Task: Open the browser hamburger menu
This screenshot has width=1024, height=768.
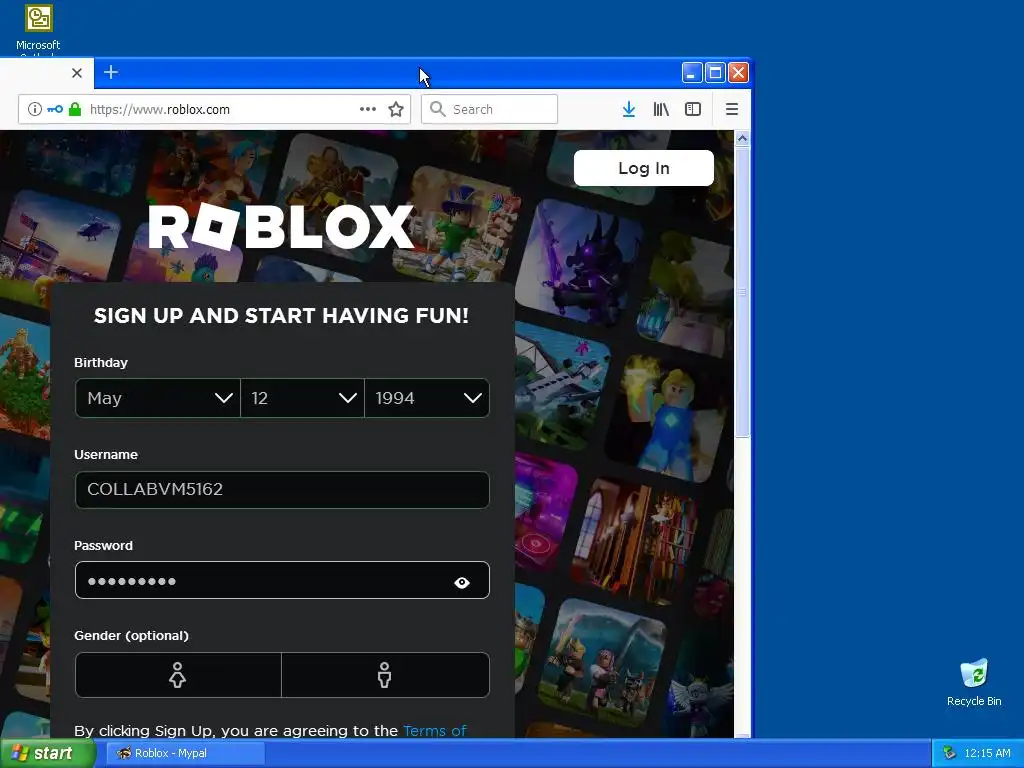Action: [731, 109]
